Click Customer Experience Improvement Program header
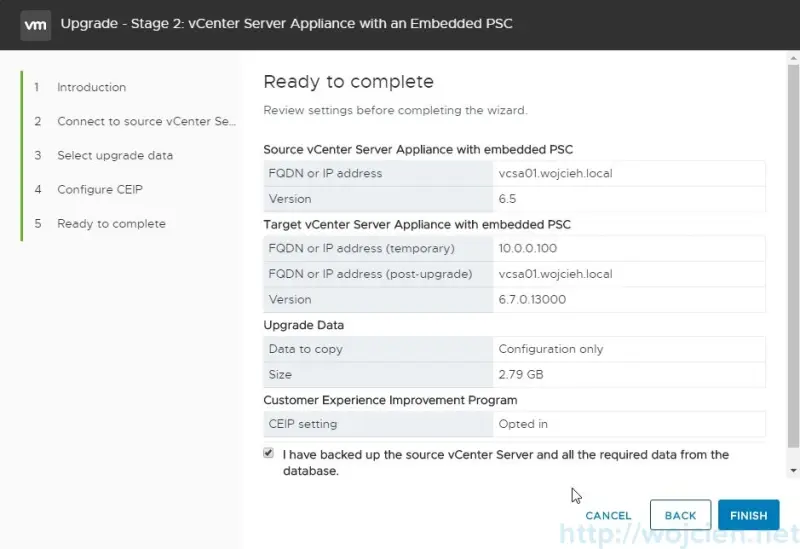 click(390, 400)
